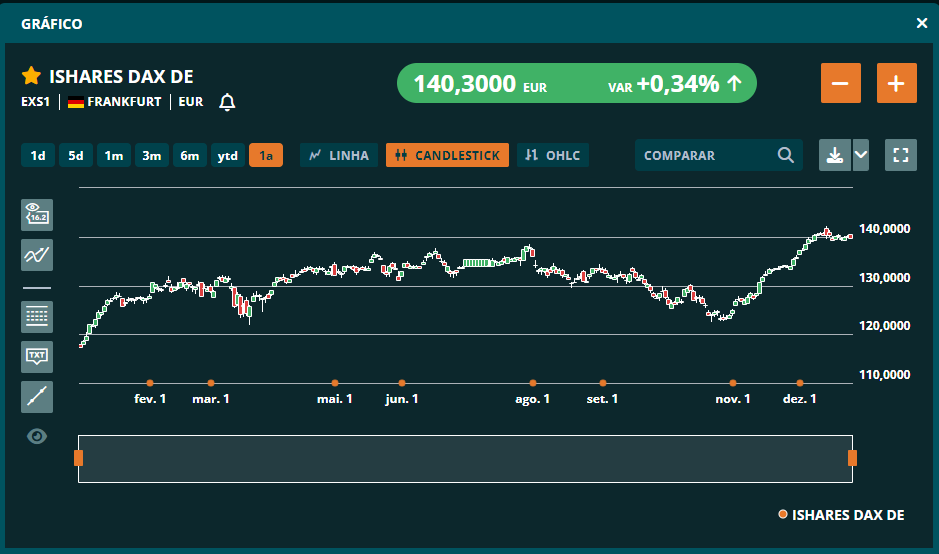Screen dimensions: 939x554
Task: Toggle the ISHARES DAX DE legend entry
Action: click(x=841, y=515)
